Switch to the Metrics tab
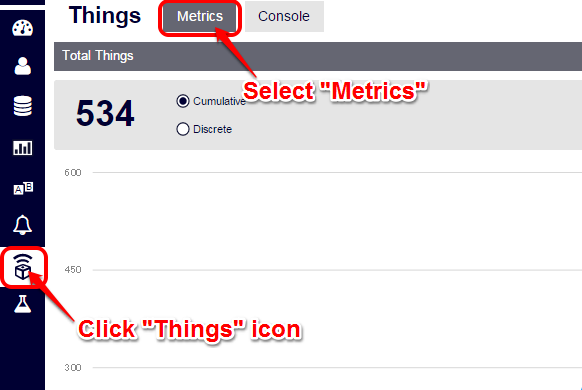 tap(200, 16)
